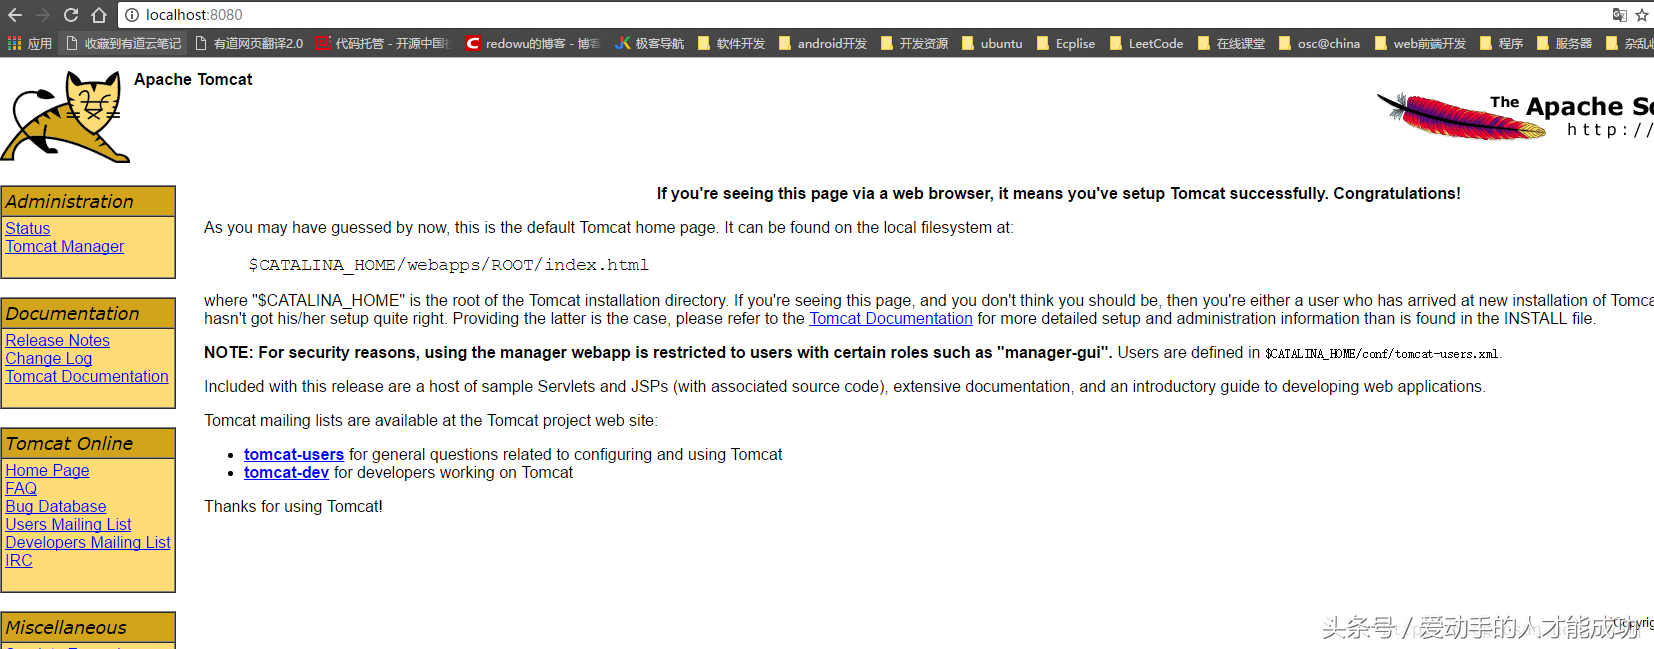The height and width of the screenshot is (649, 1654).
Task: Open the ubuntu bookmark folder
Action: (992, 43)
